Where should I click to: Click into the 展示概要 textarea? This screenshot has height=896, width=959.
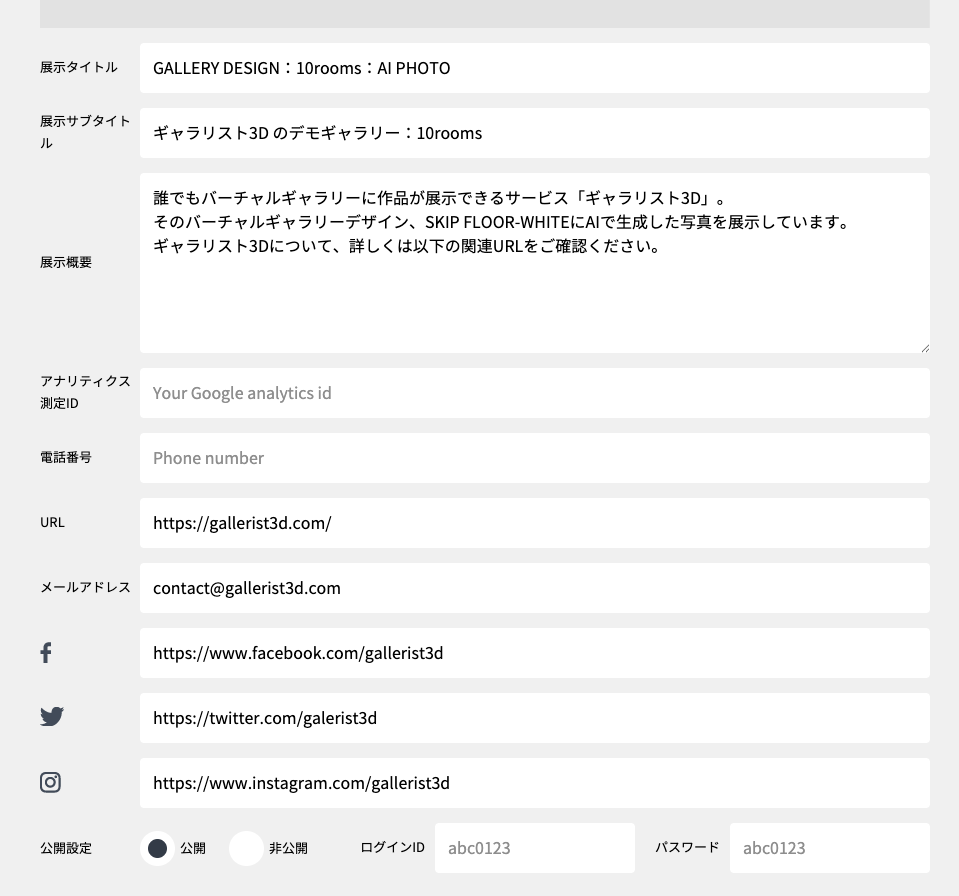[x=535, y=263]
